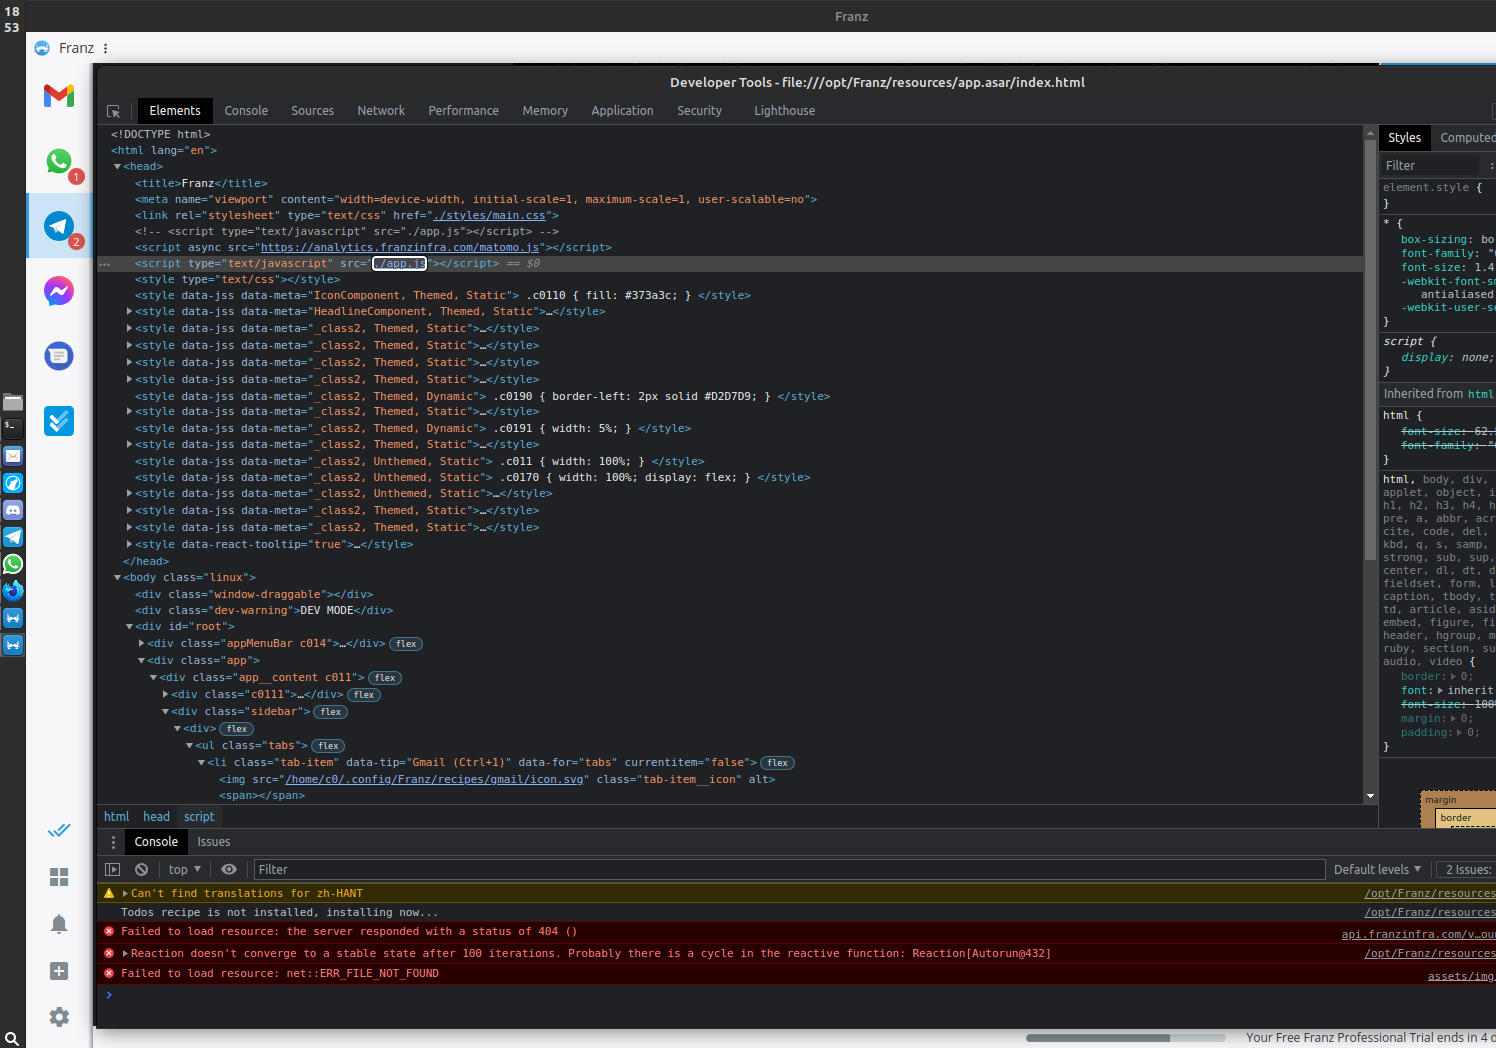Screen dimensions: 1496x1048
Task: Expand the data-react-tooltip style node
Action: pyautogui.click(x=130, y=545)
